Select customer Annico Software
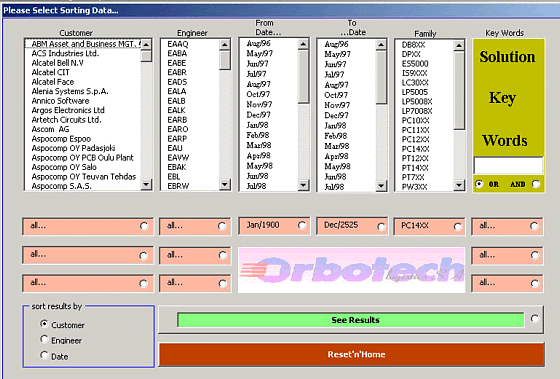Screen dimensions: 560x379 (60, 101)
